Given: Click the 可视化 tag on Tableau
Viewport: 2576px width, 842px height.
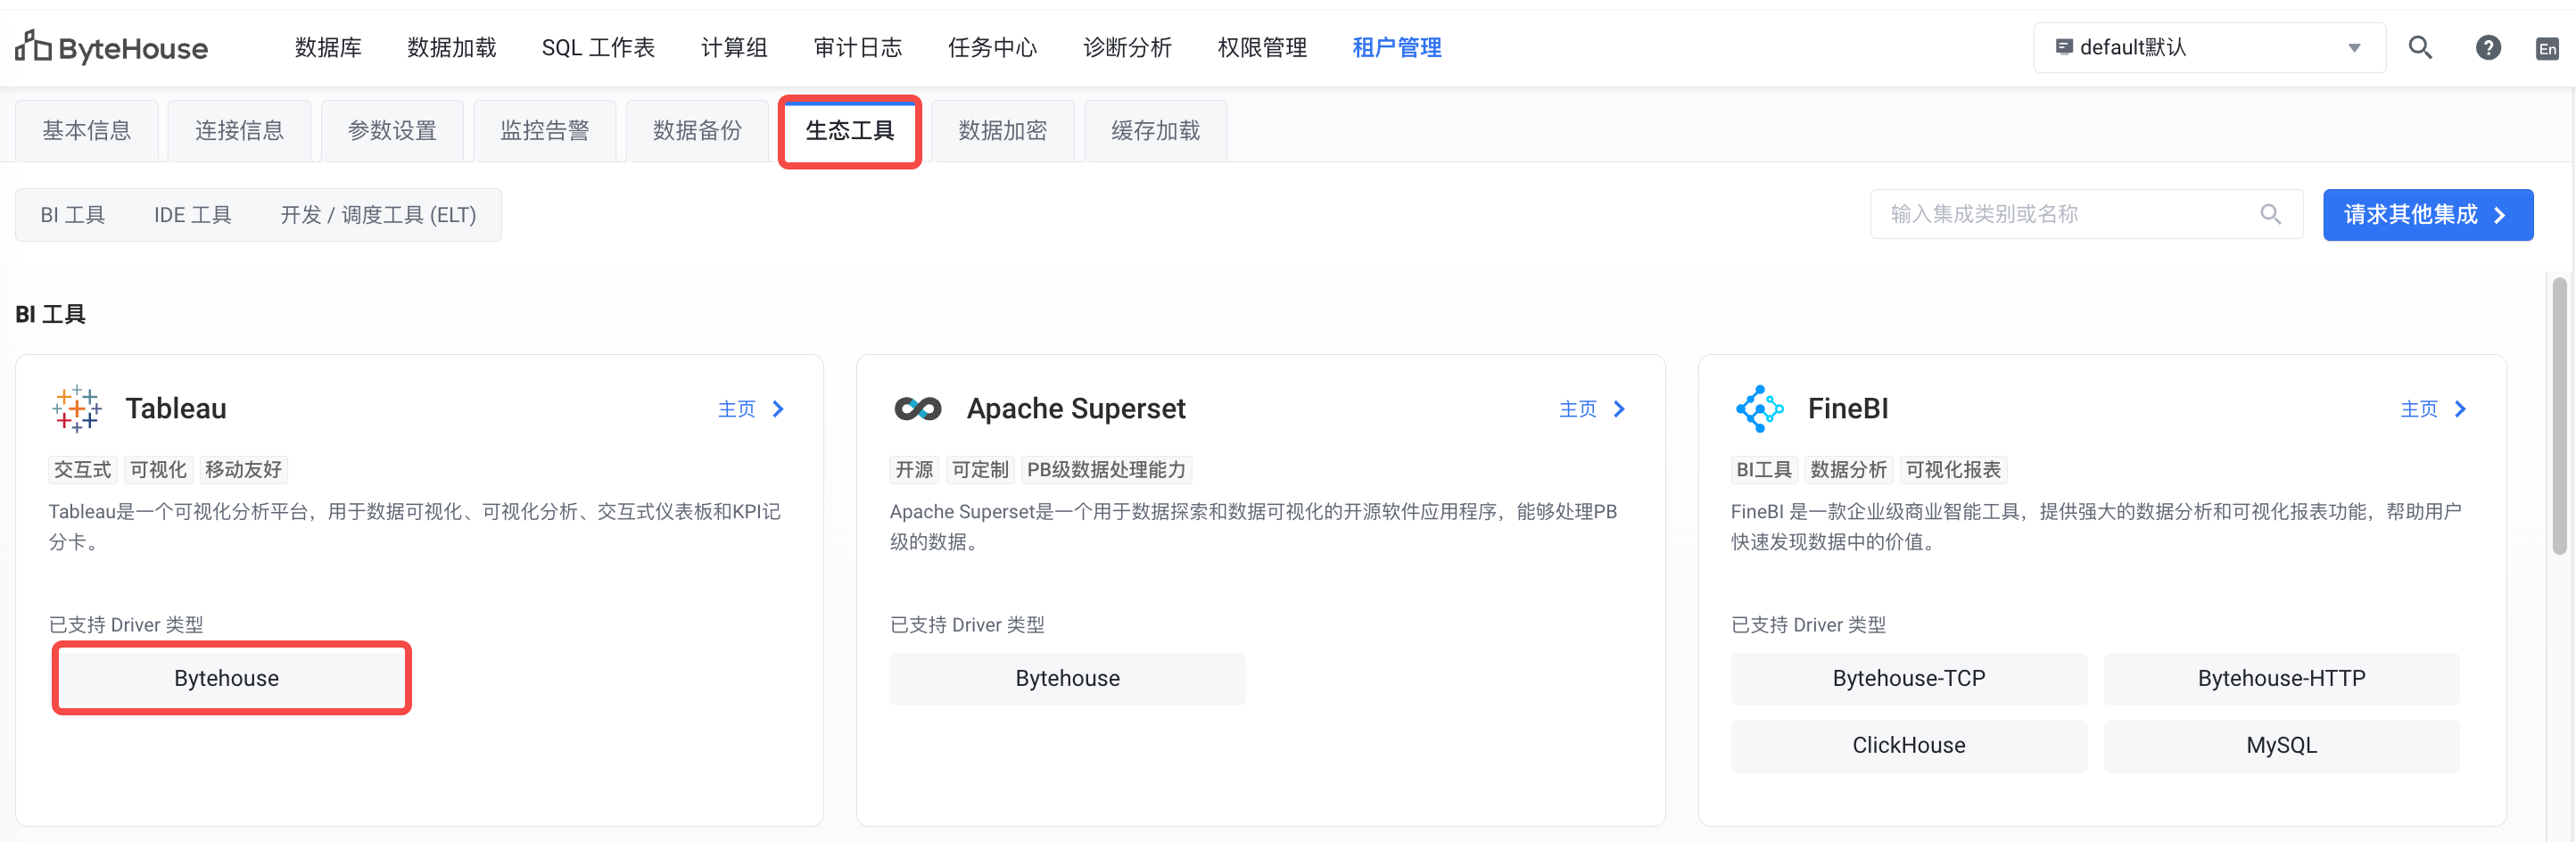Looking at the screenshot, I should tap(158, 470).
